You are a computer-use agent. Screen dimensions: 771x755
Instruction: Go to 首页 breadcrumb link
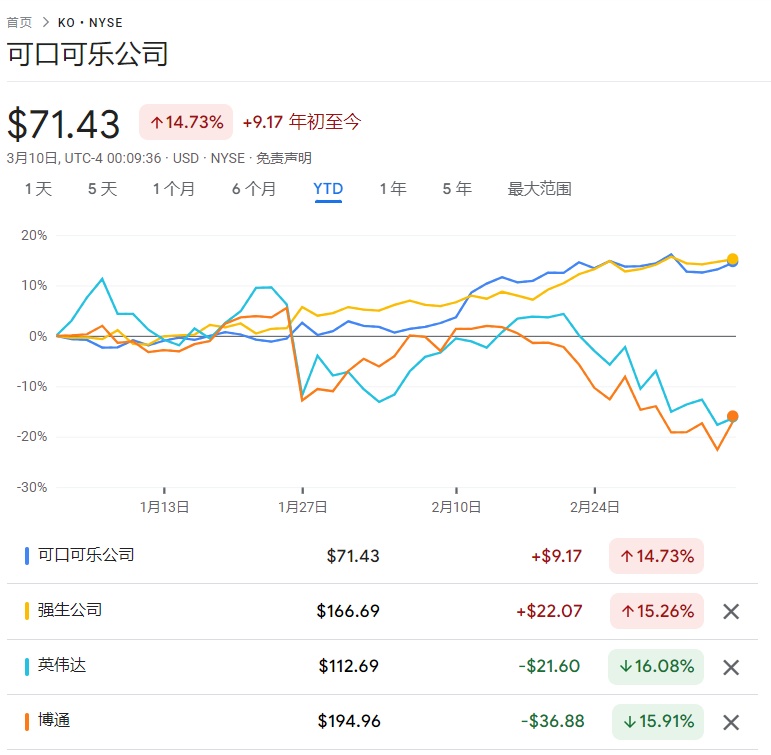[x=19, y=22]
